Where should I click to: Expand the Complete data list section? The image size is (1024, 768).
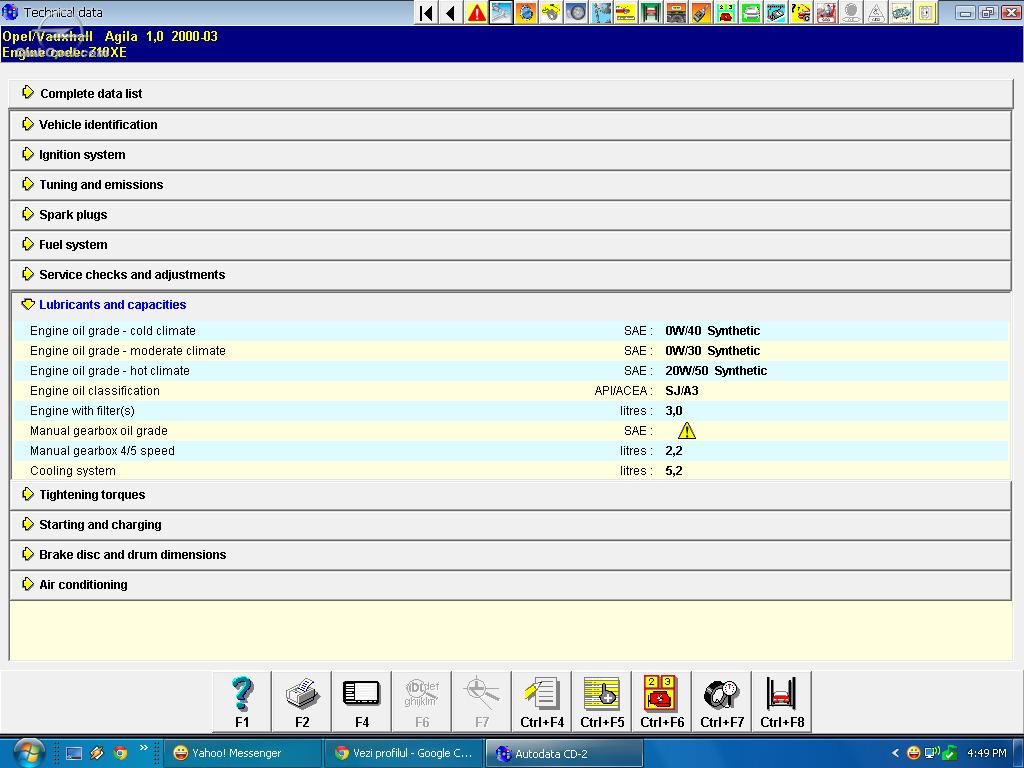point(511,93)
